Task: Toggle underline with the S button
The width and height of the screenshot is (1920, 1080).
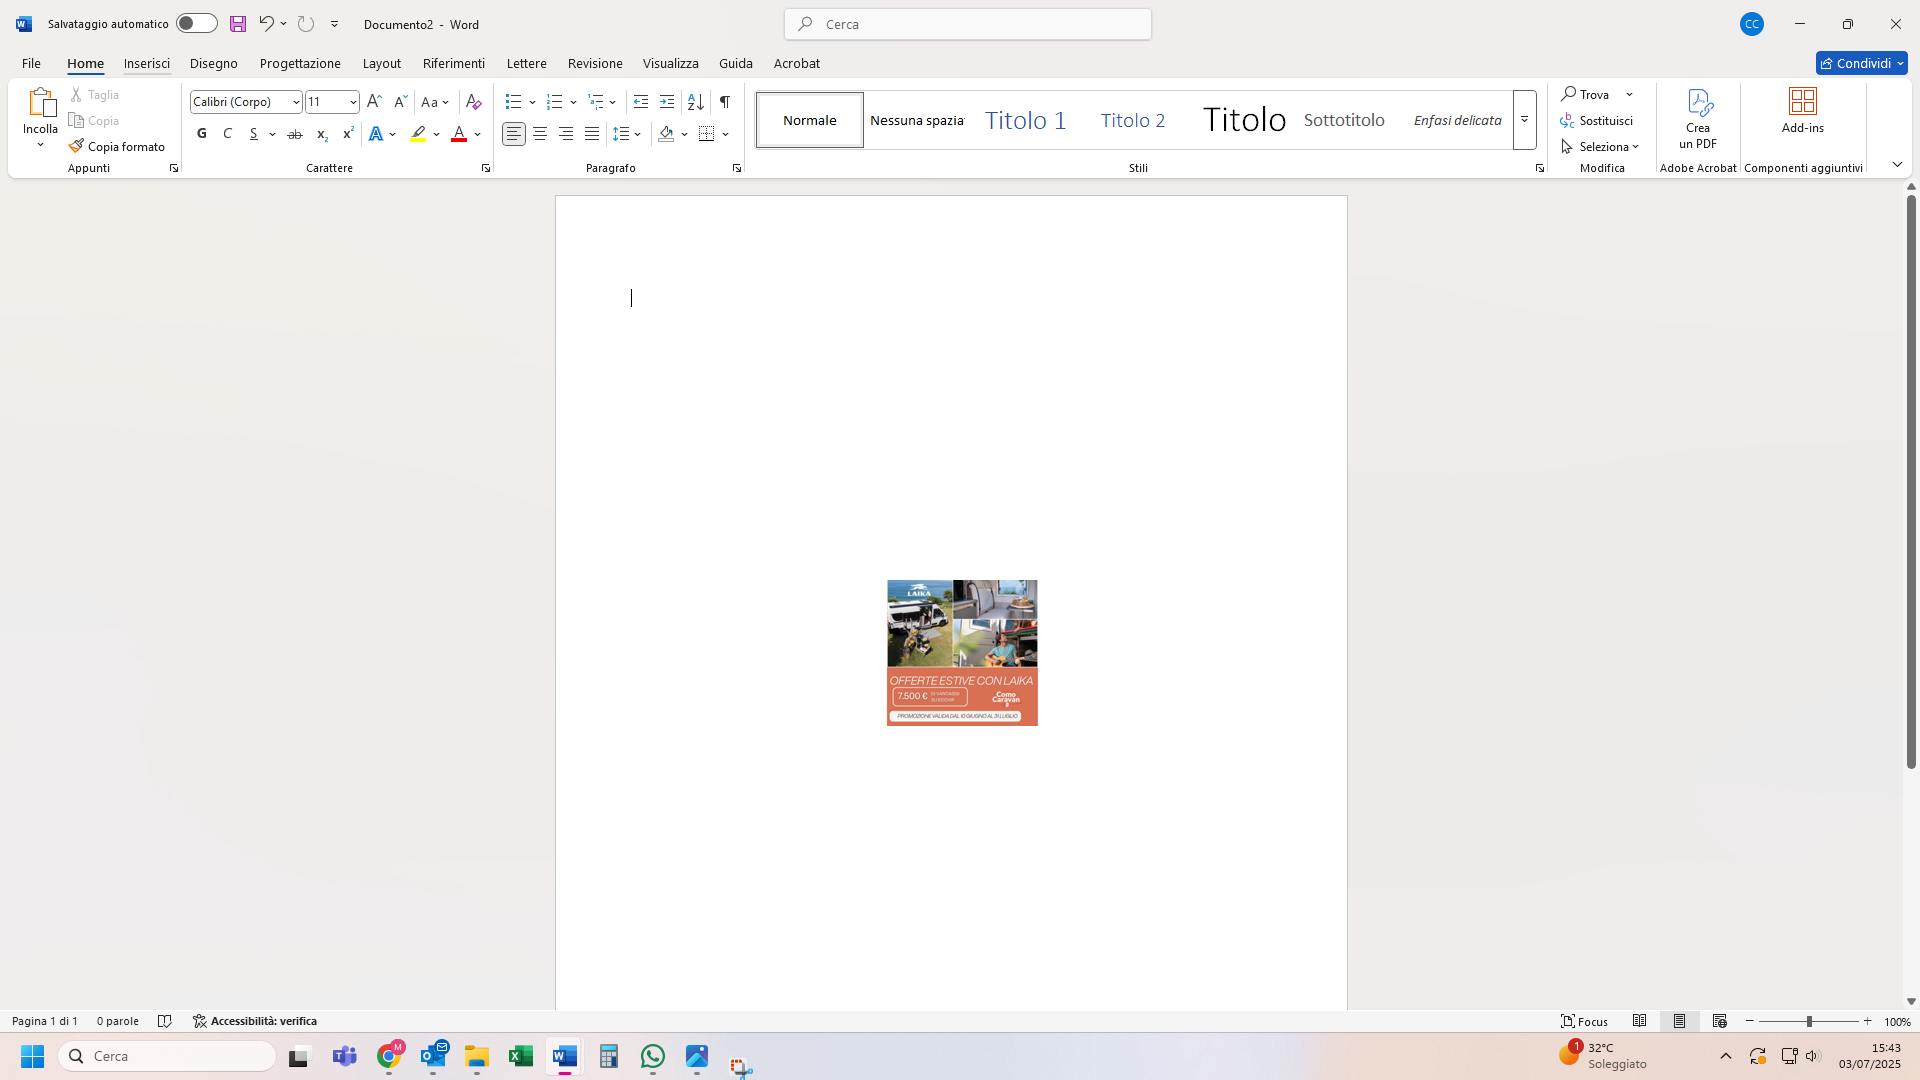Action: pyautogui.click(x=254, y=134)
